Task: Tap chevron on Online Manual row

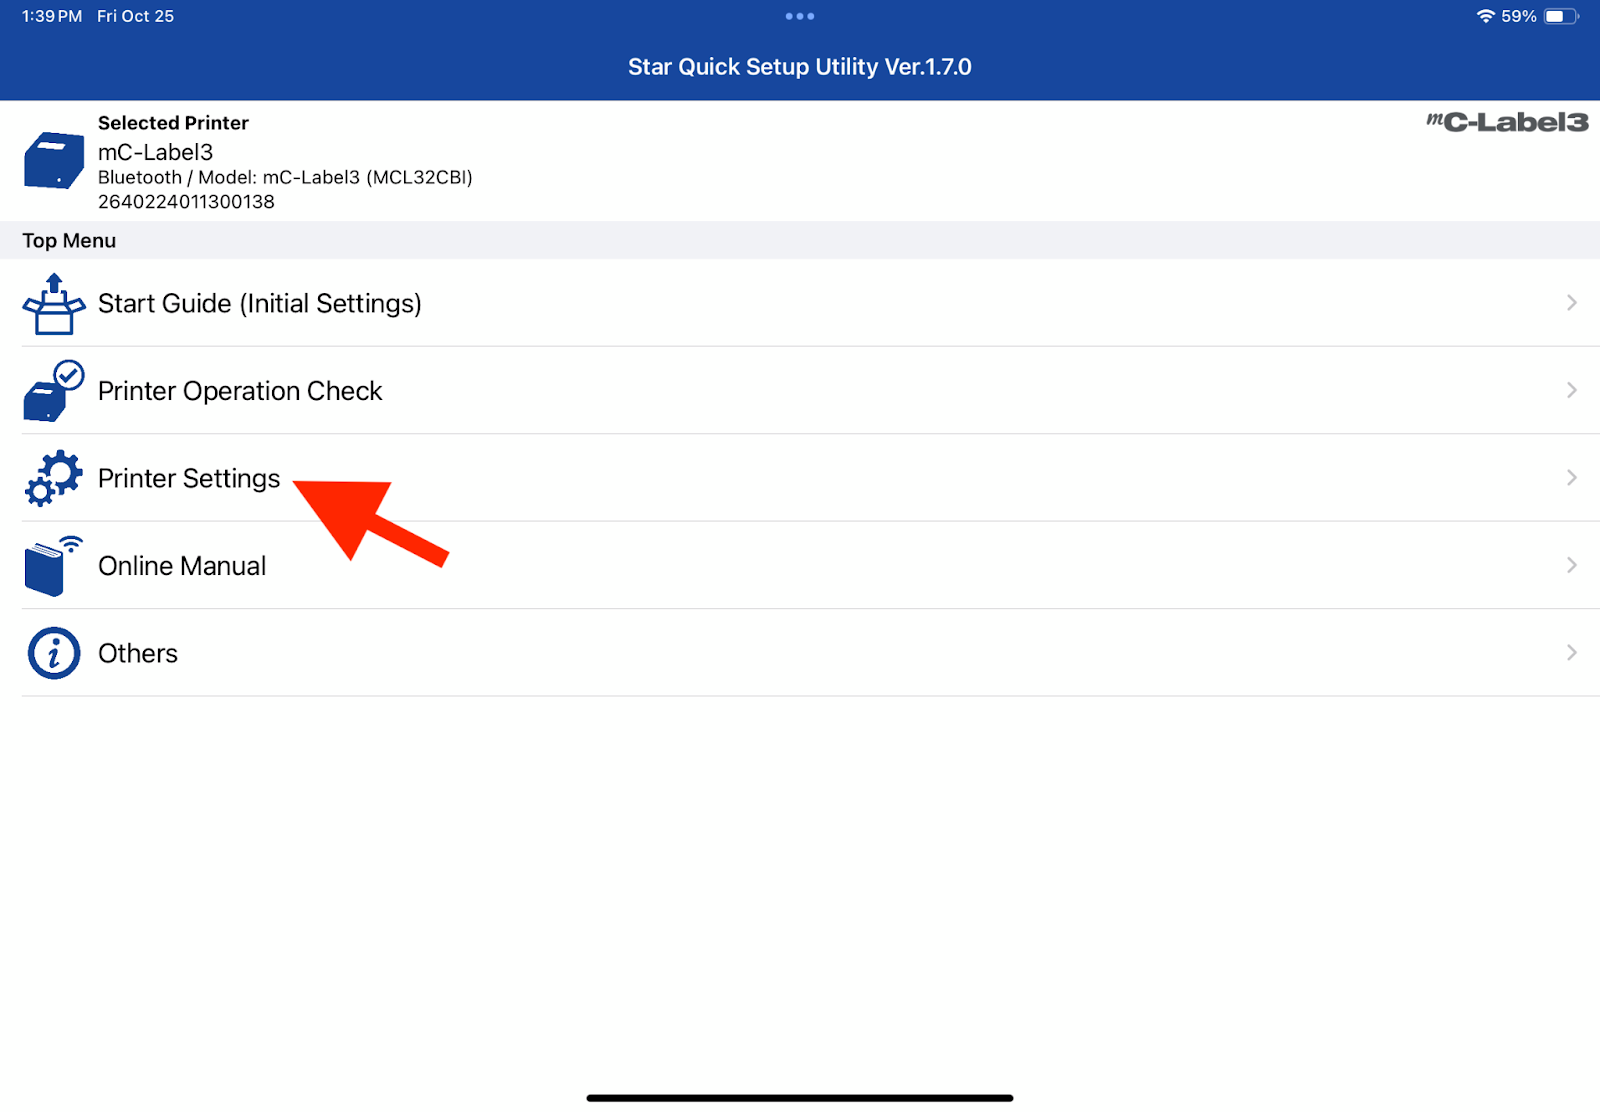Action: [x=1572, y=565]
